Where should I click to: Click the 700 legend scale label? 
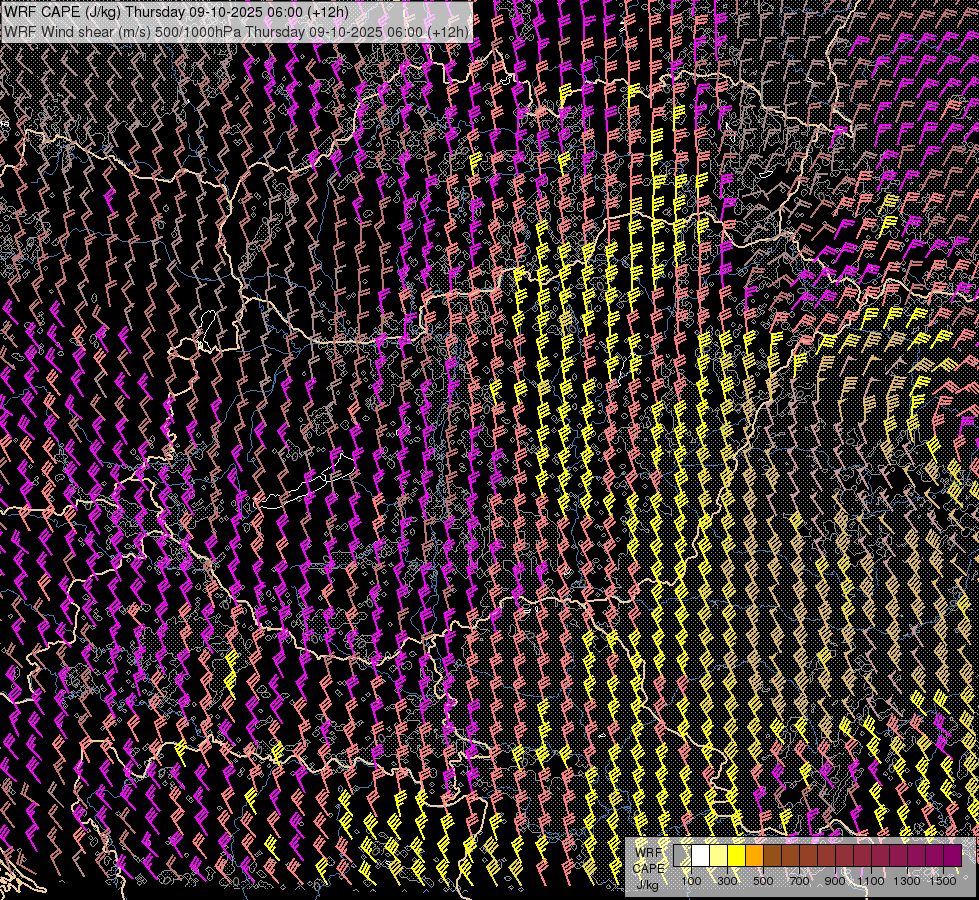point(799,881)
